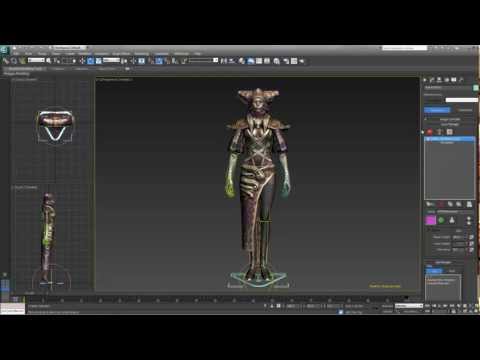Screen dimensions: 480x360
Task: Toggle the Window/Crossing selection mode
Action: click(x=74, y=61)
